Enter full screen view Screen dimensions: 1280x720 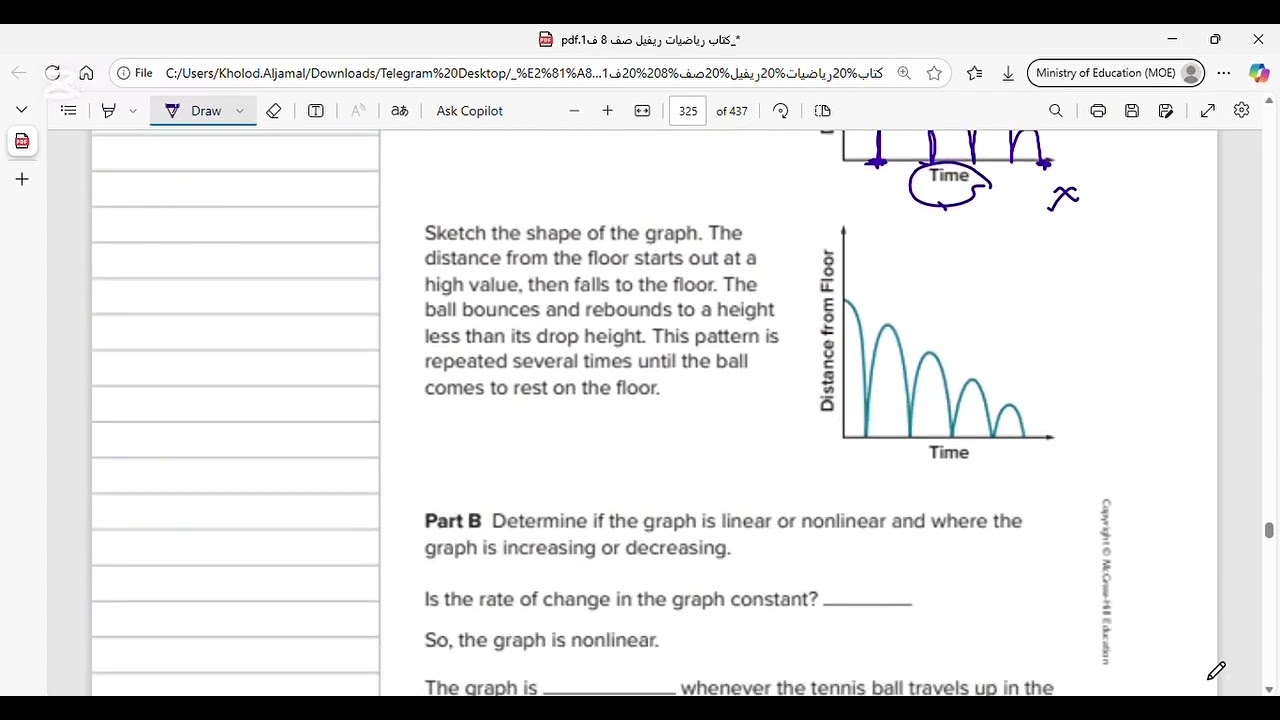tap(1208, 111)
